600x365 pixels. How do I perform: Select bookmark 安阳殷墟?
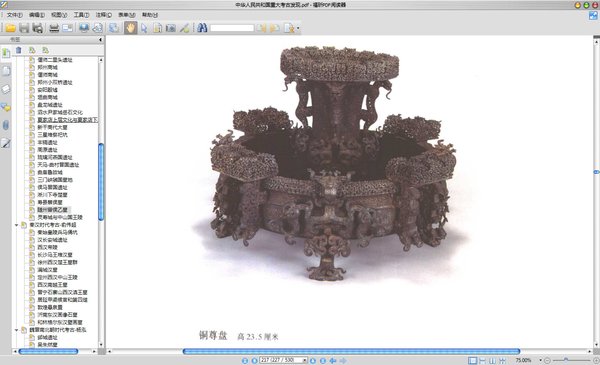click(47, 90)
